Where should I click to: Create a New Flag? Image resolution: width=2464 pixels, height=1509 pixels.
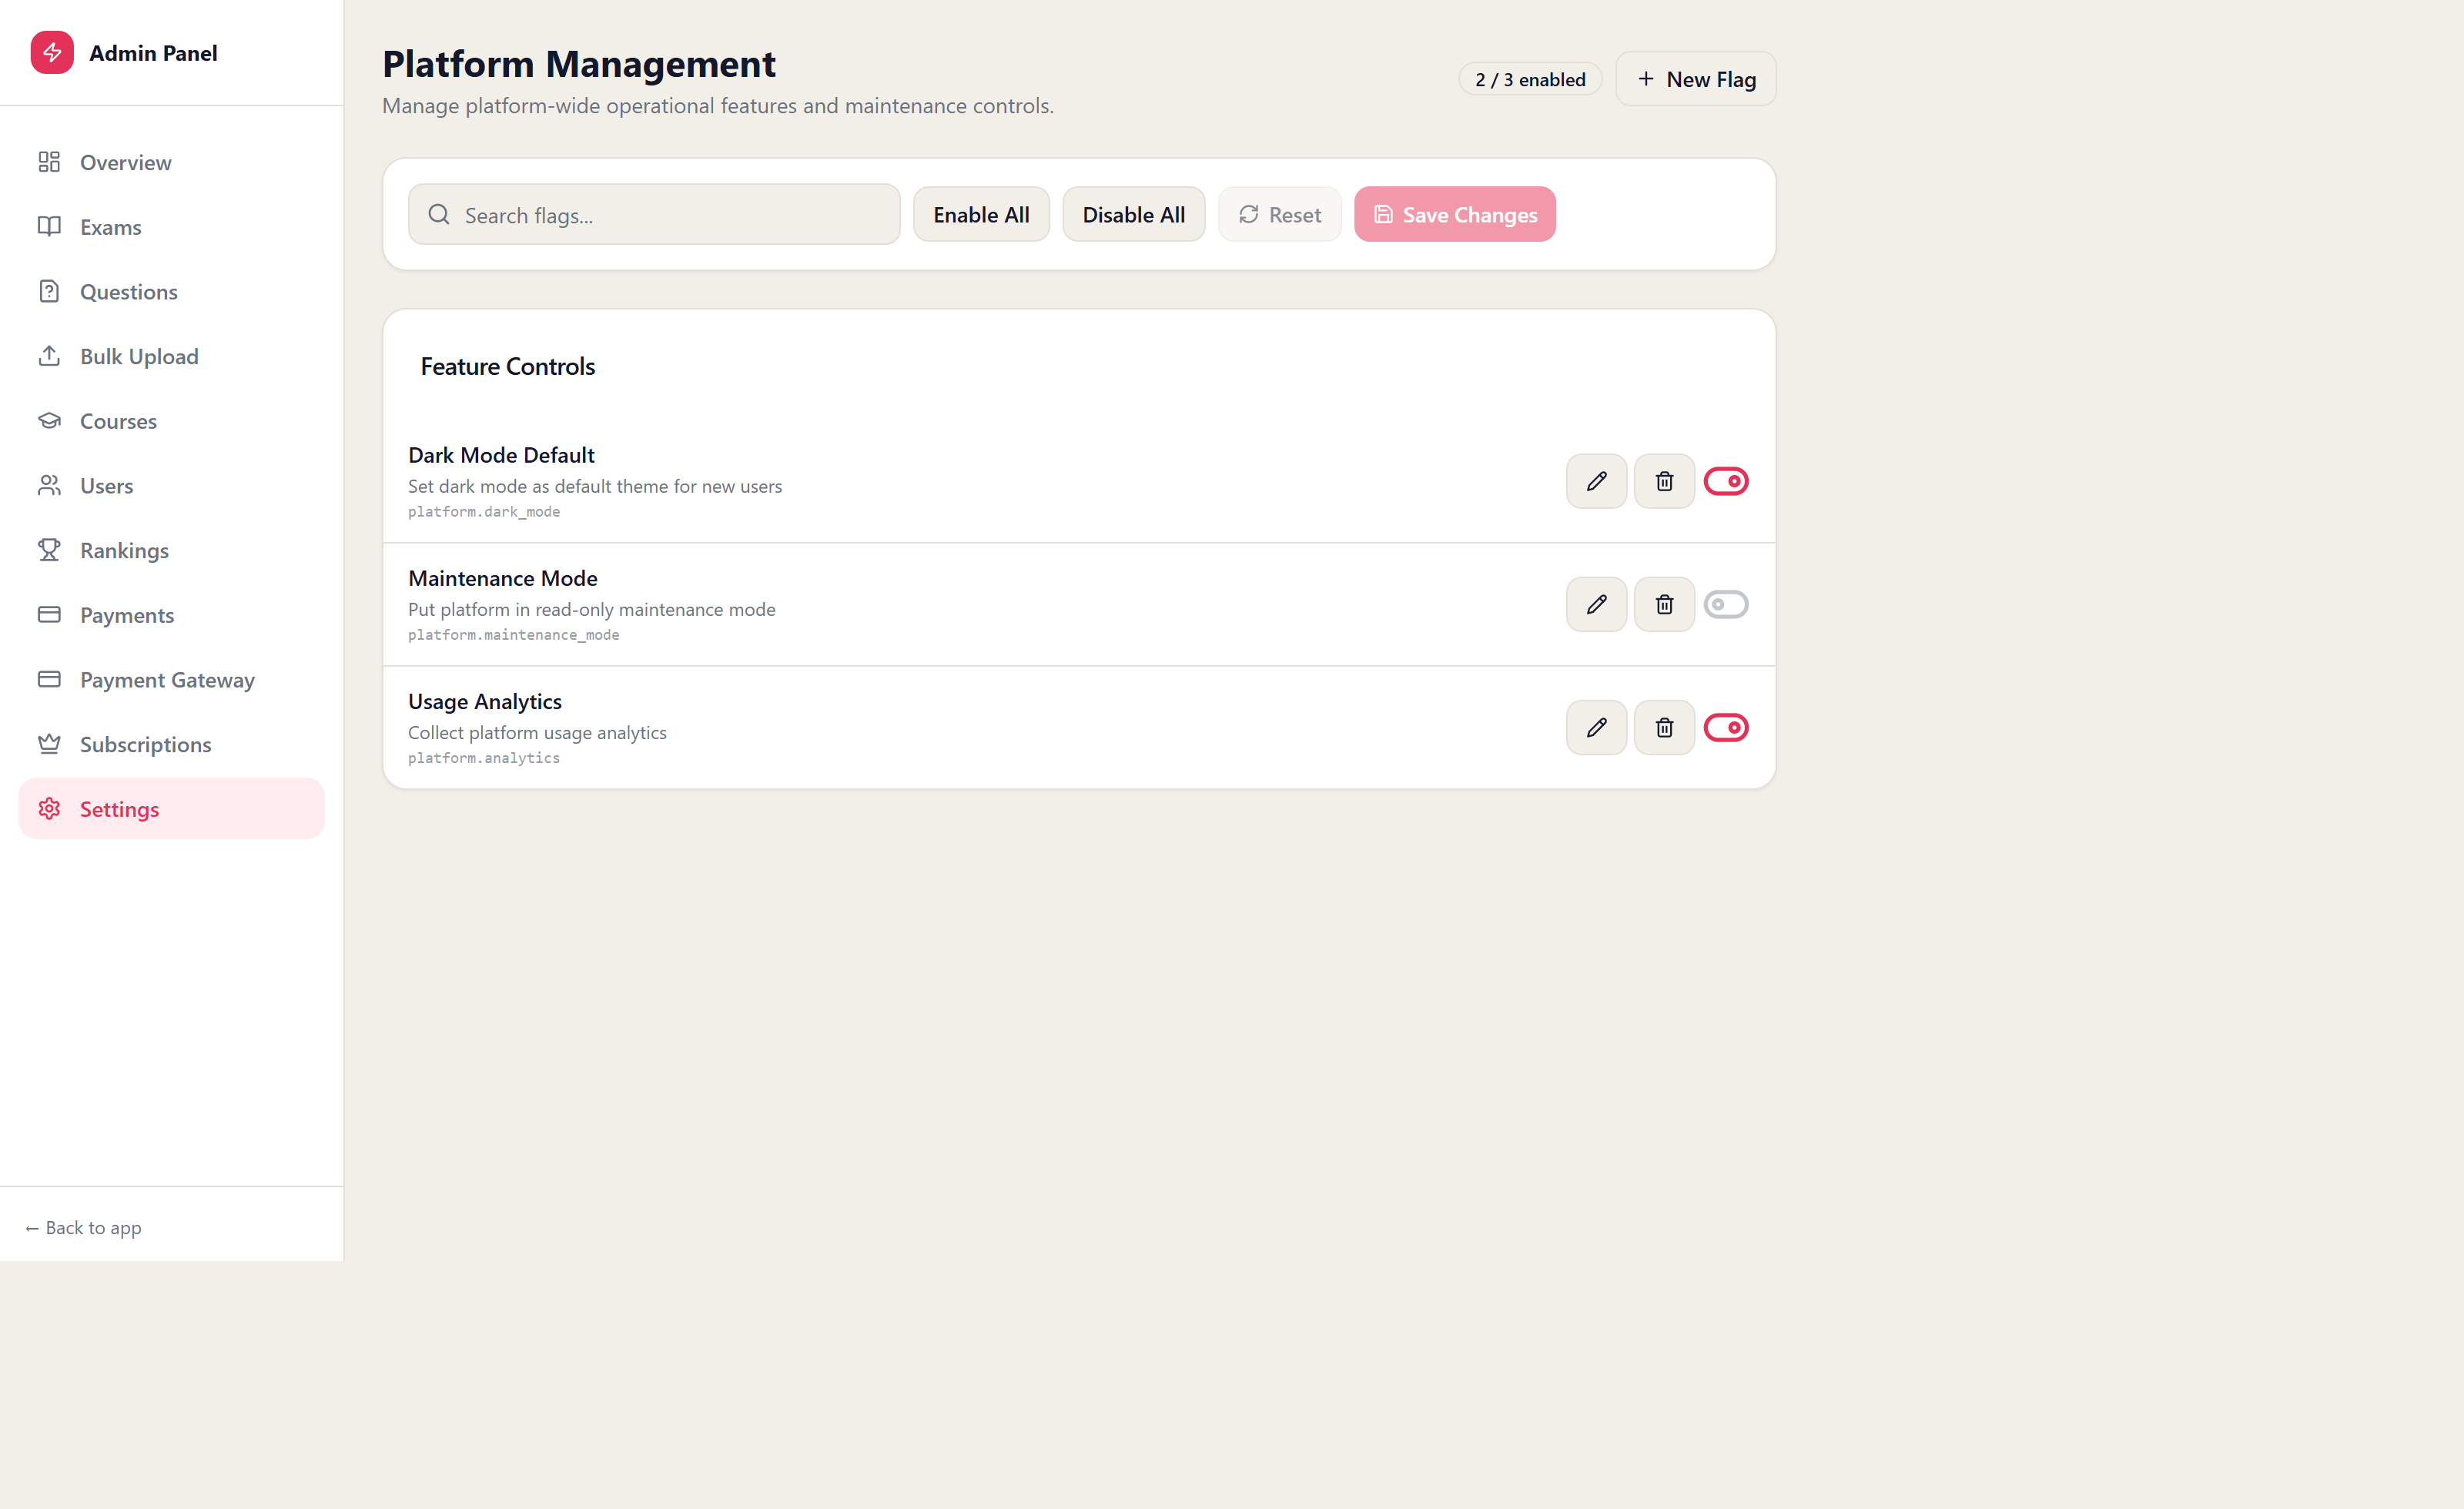pyautogui.click(x=1696, y=79)
